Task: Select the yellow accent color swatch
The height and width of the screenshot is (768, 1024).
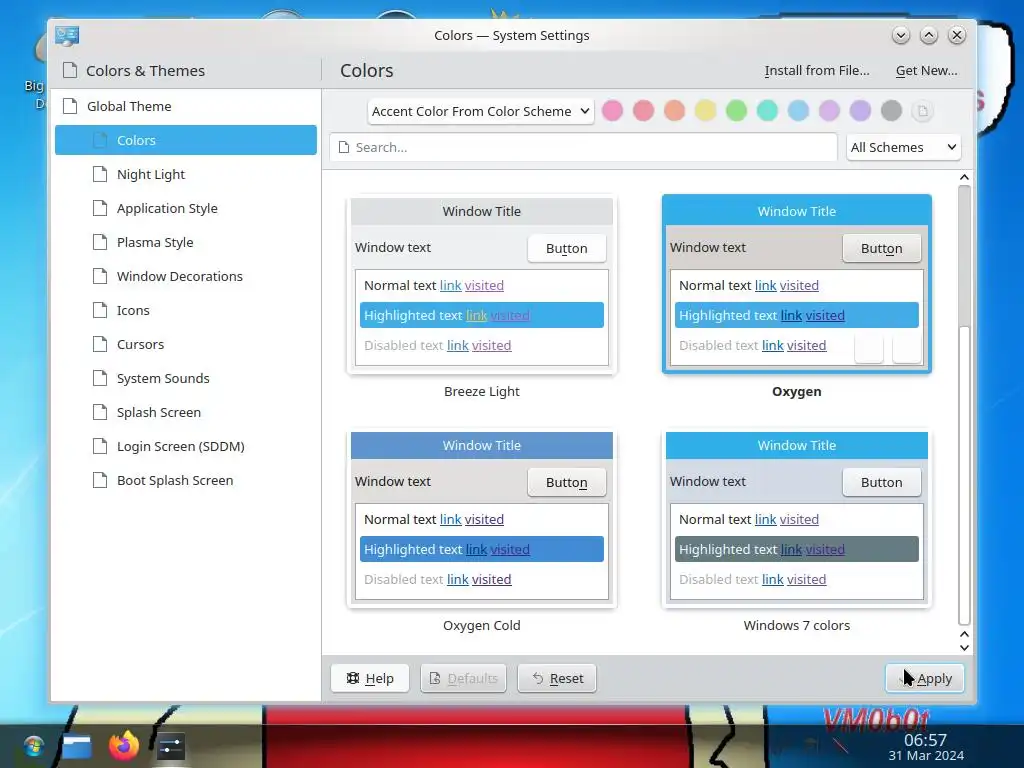Action: coord(705,111)
